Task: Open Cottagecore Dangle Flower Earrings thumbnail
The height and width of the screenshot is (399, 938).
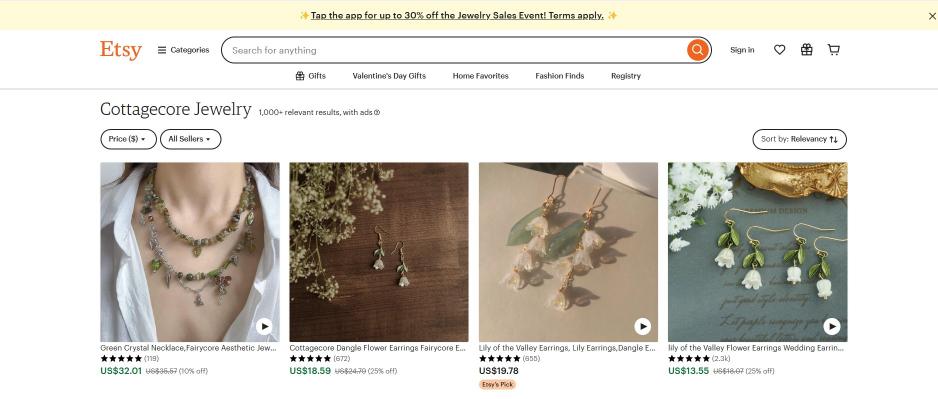Action: pos(379,252)
